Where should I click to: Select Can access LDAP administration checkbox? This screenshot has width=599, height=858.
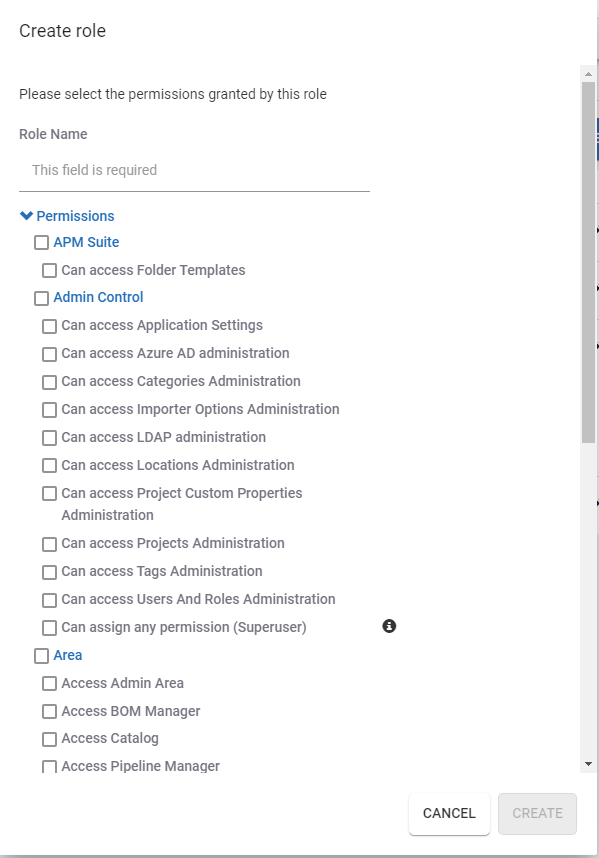coord(49,438)
